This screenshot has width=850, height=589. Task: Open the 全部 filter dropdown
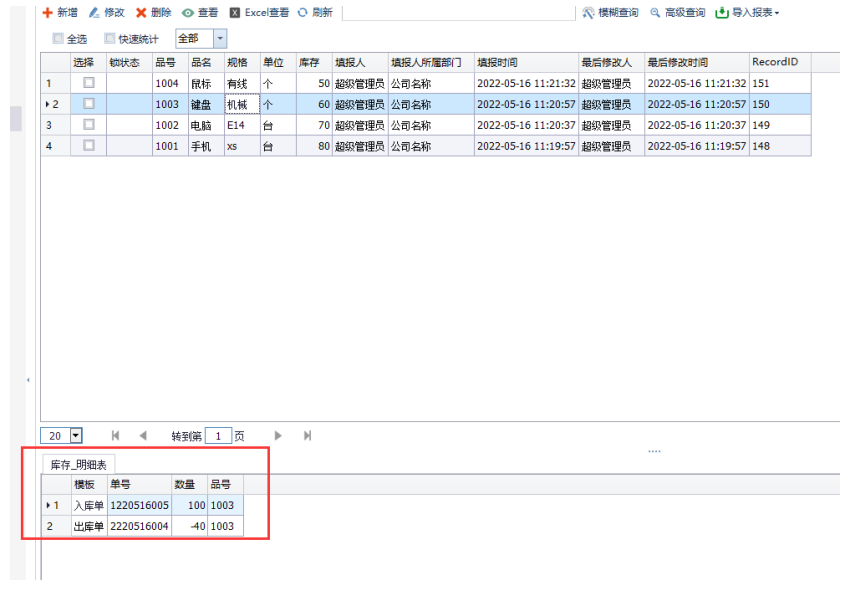219,39
